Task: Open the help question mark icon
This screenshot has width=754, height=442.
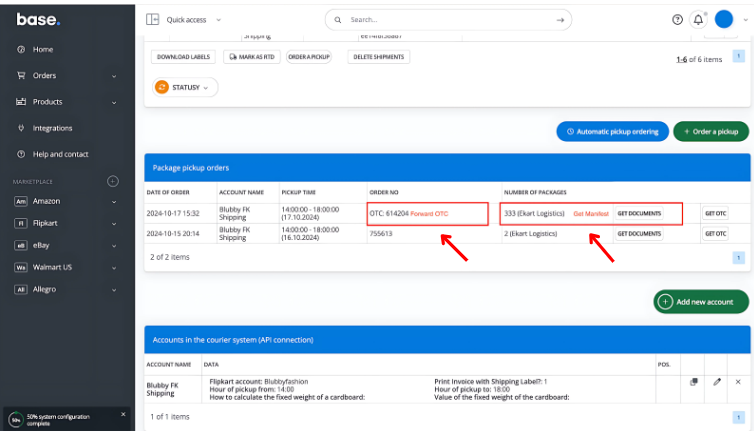Action: pos(677,19)
